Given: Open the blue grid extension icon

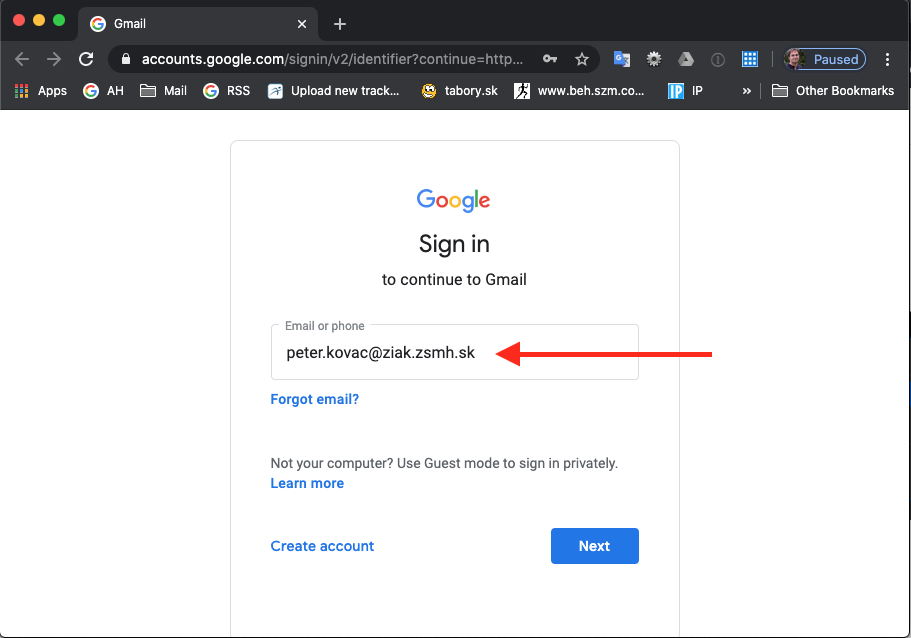Looking at the screenshot, I should pyautogui.click(x=750, y=59).
